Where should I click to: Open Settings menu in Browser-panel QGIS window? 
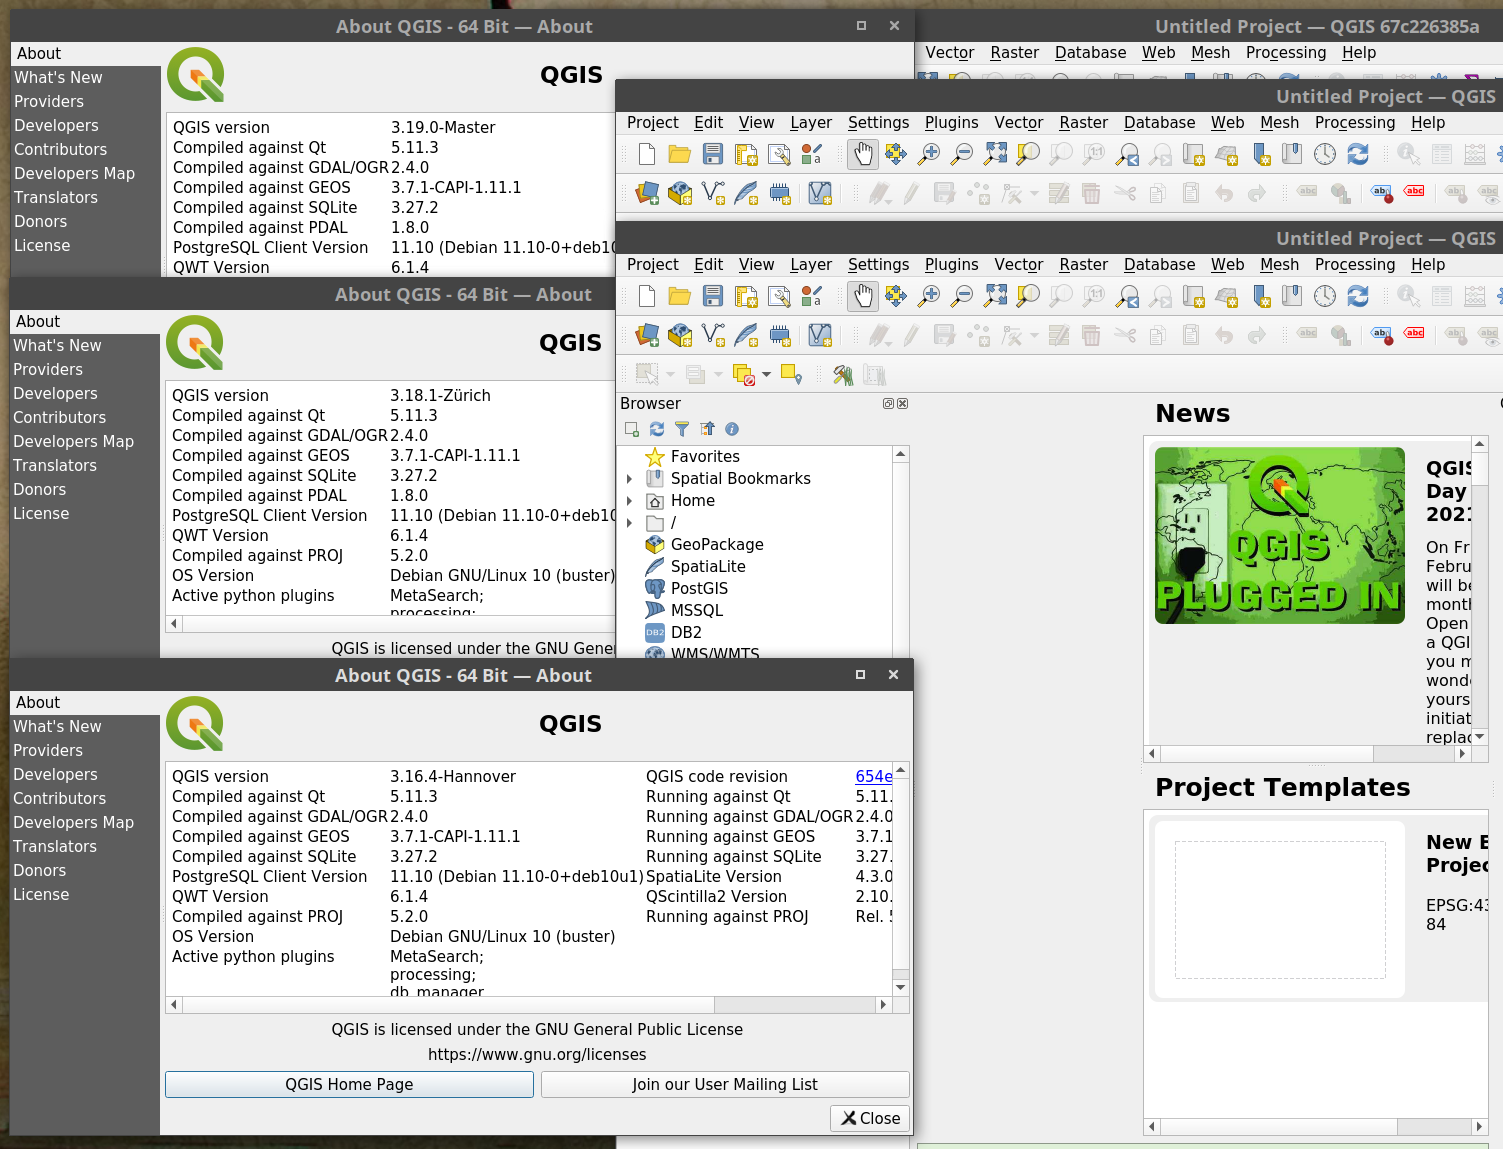(x=878, y=265)
